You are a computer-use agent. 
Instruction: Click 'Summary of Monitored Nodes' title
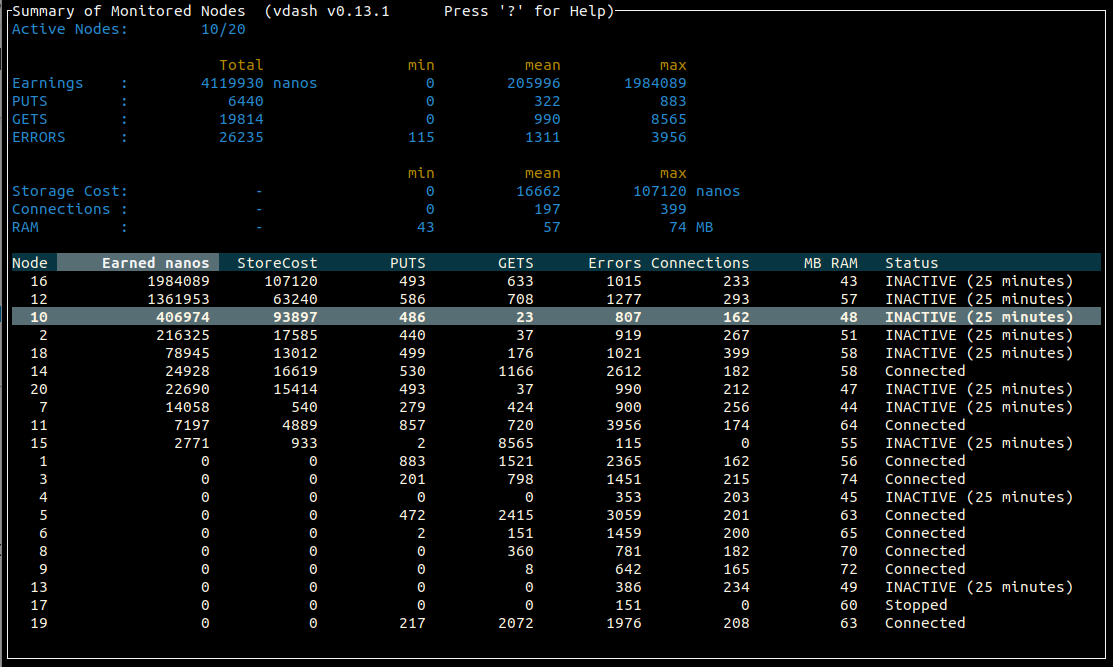tap(128, 11)
